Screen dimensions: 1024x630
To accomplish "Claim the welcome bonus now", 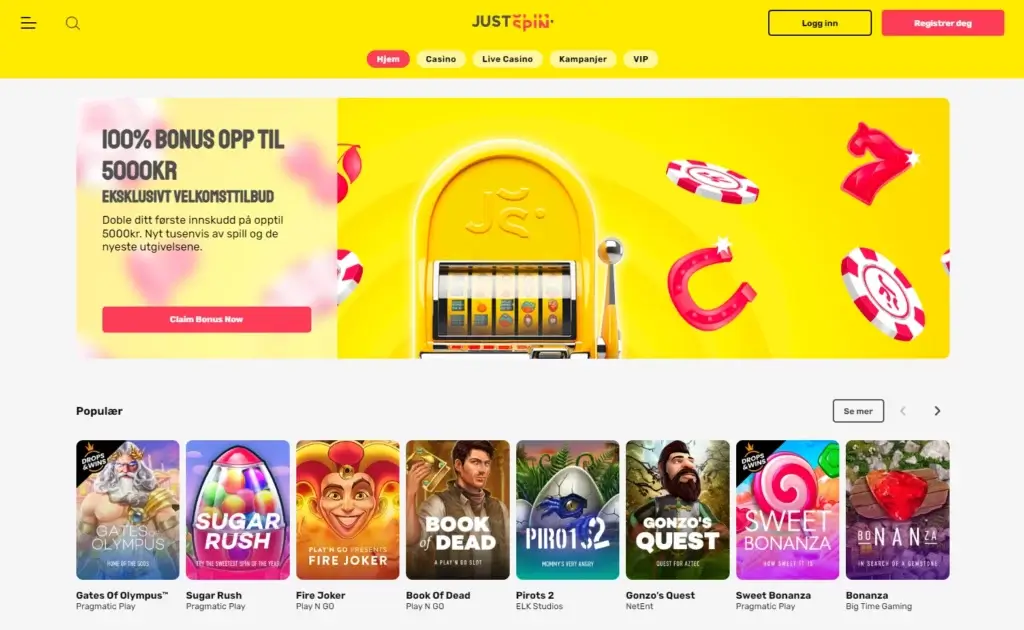I will 206,319.
